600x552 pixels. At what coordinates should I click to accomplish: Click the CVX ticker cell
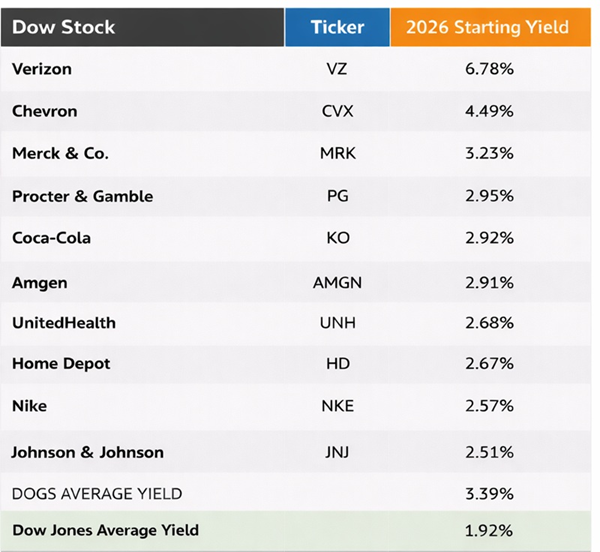click(x=337, y=111)
